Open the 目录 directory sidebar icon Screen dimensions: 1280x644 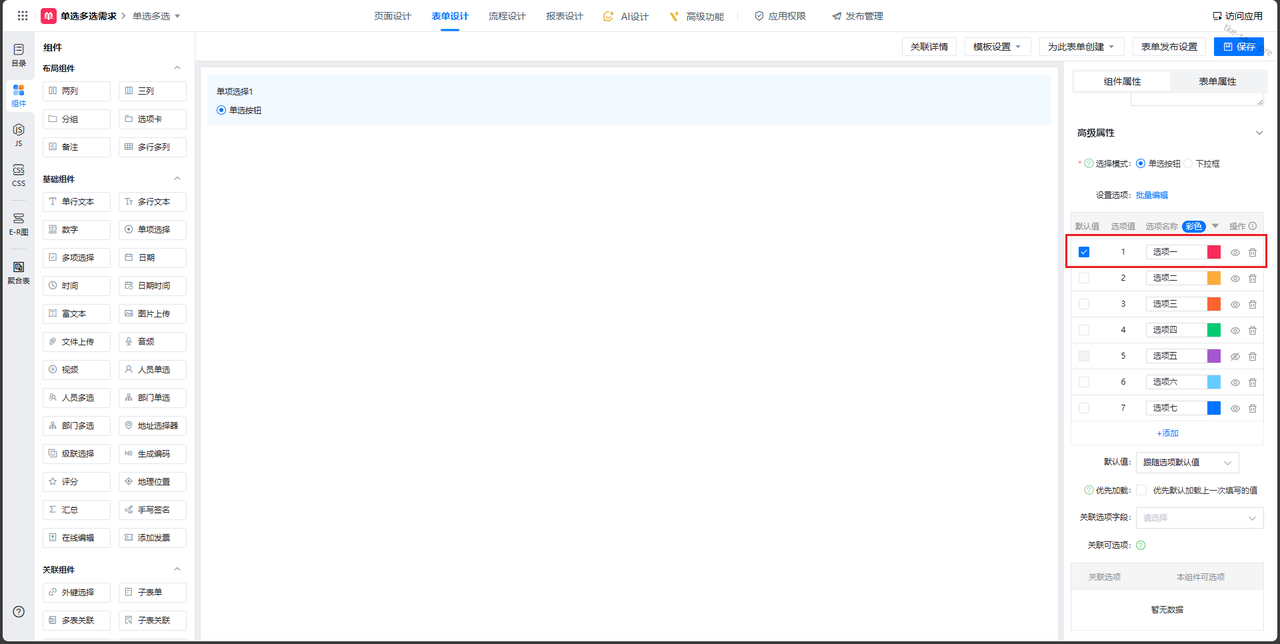(18, 54)
